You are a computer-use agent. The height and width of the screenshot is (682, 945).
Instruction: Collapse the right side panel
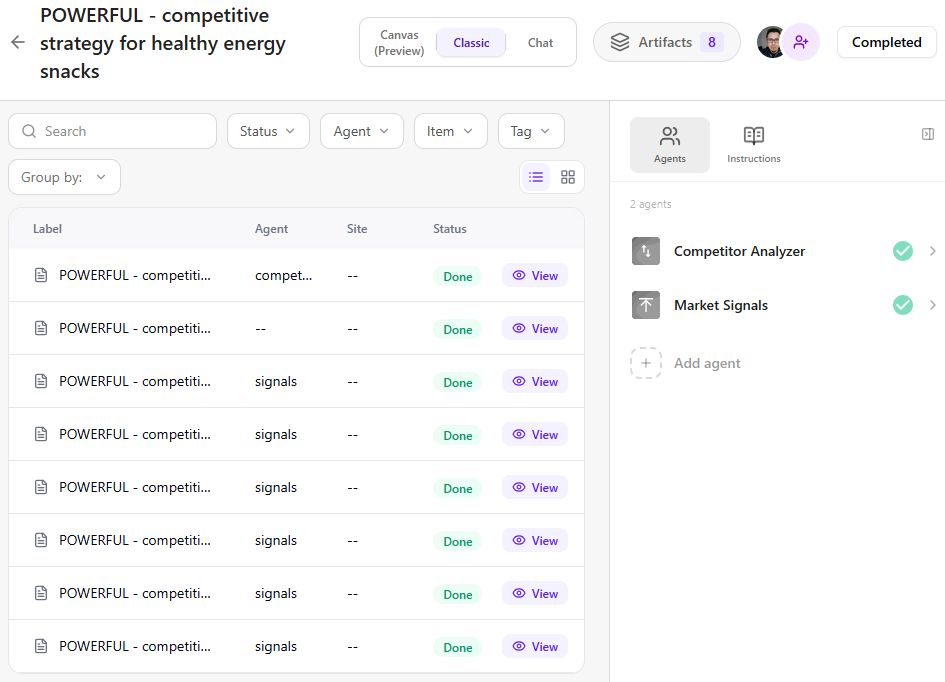(x=927, y=134)
